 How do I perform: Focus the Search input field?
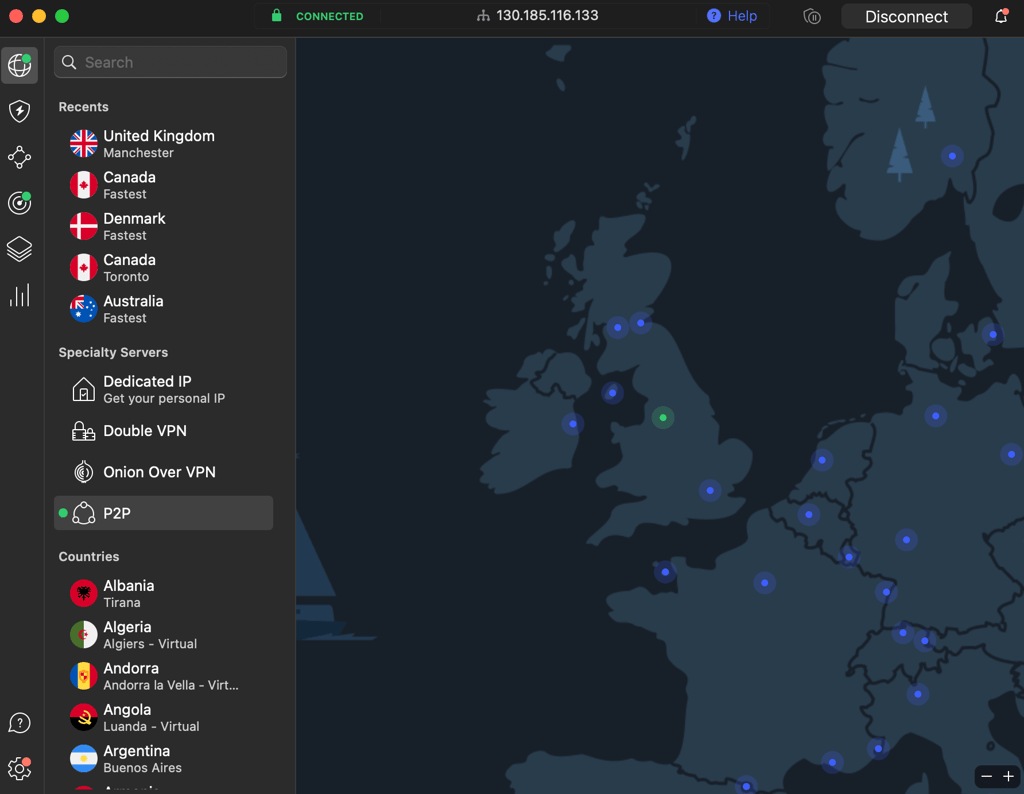tap(170, 62)
